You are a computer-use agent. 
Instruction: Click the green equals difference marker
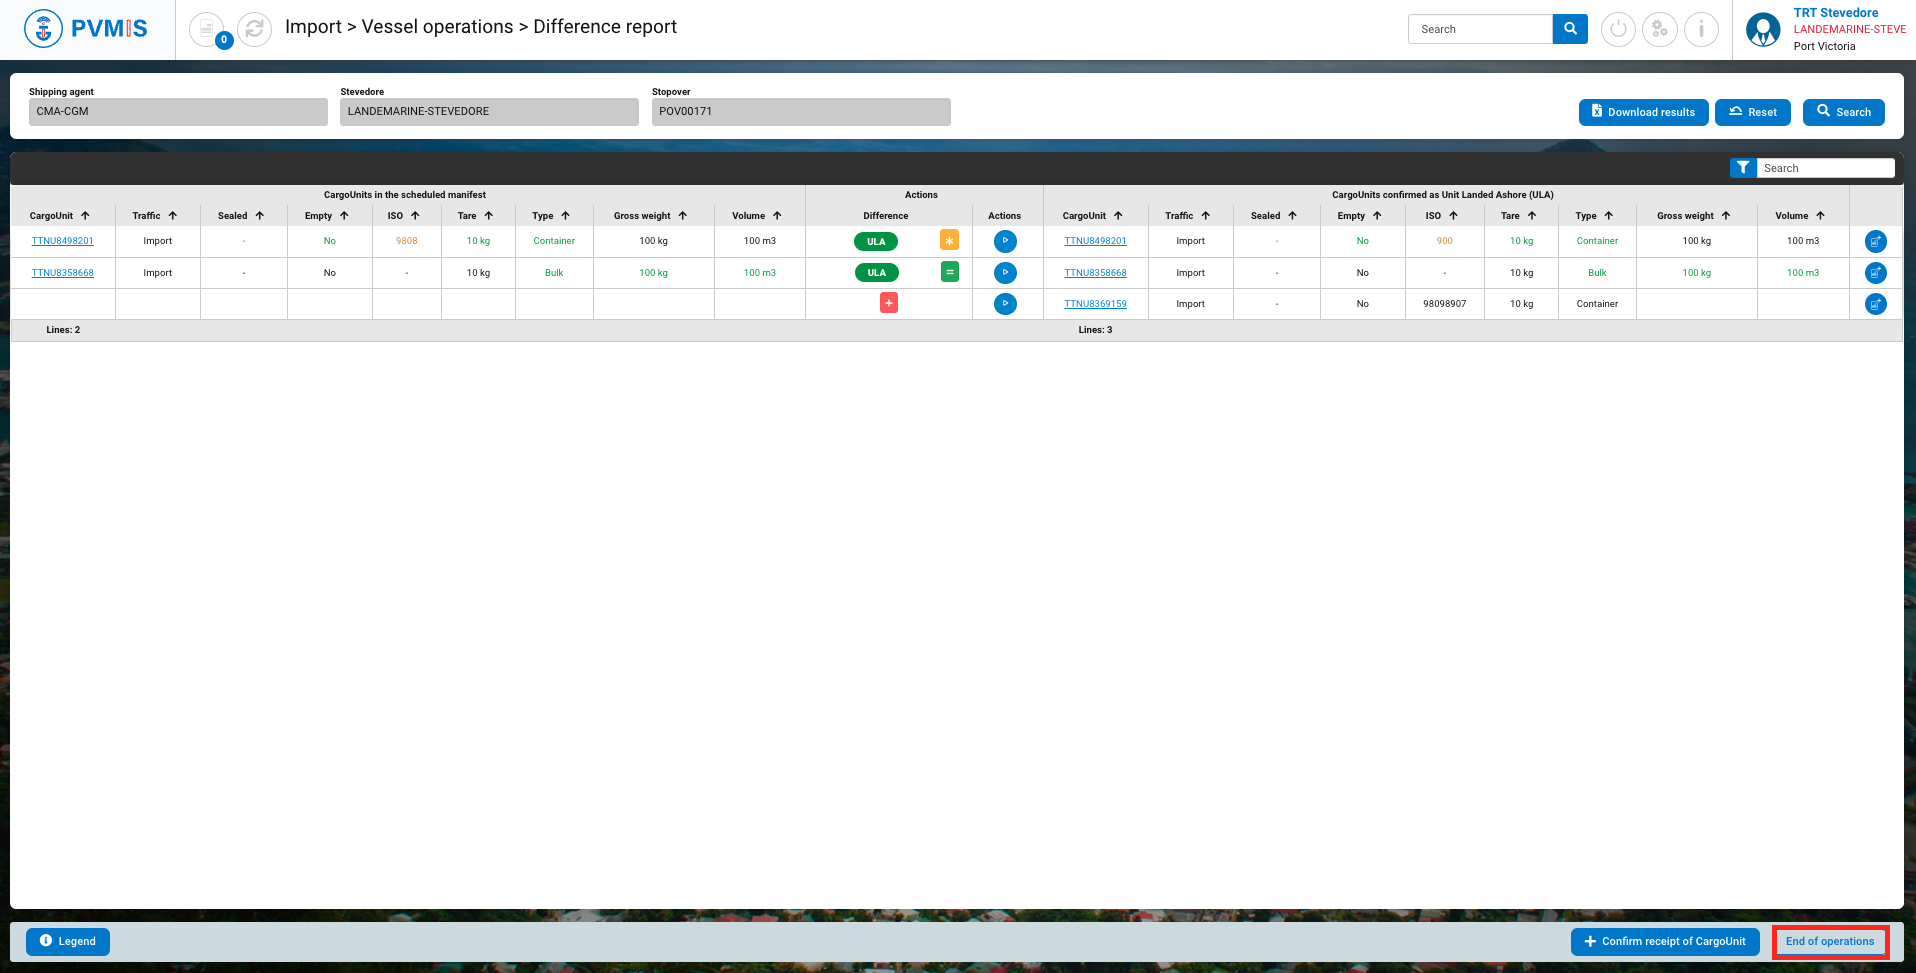pos(950,271)
